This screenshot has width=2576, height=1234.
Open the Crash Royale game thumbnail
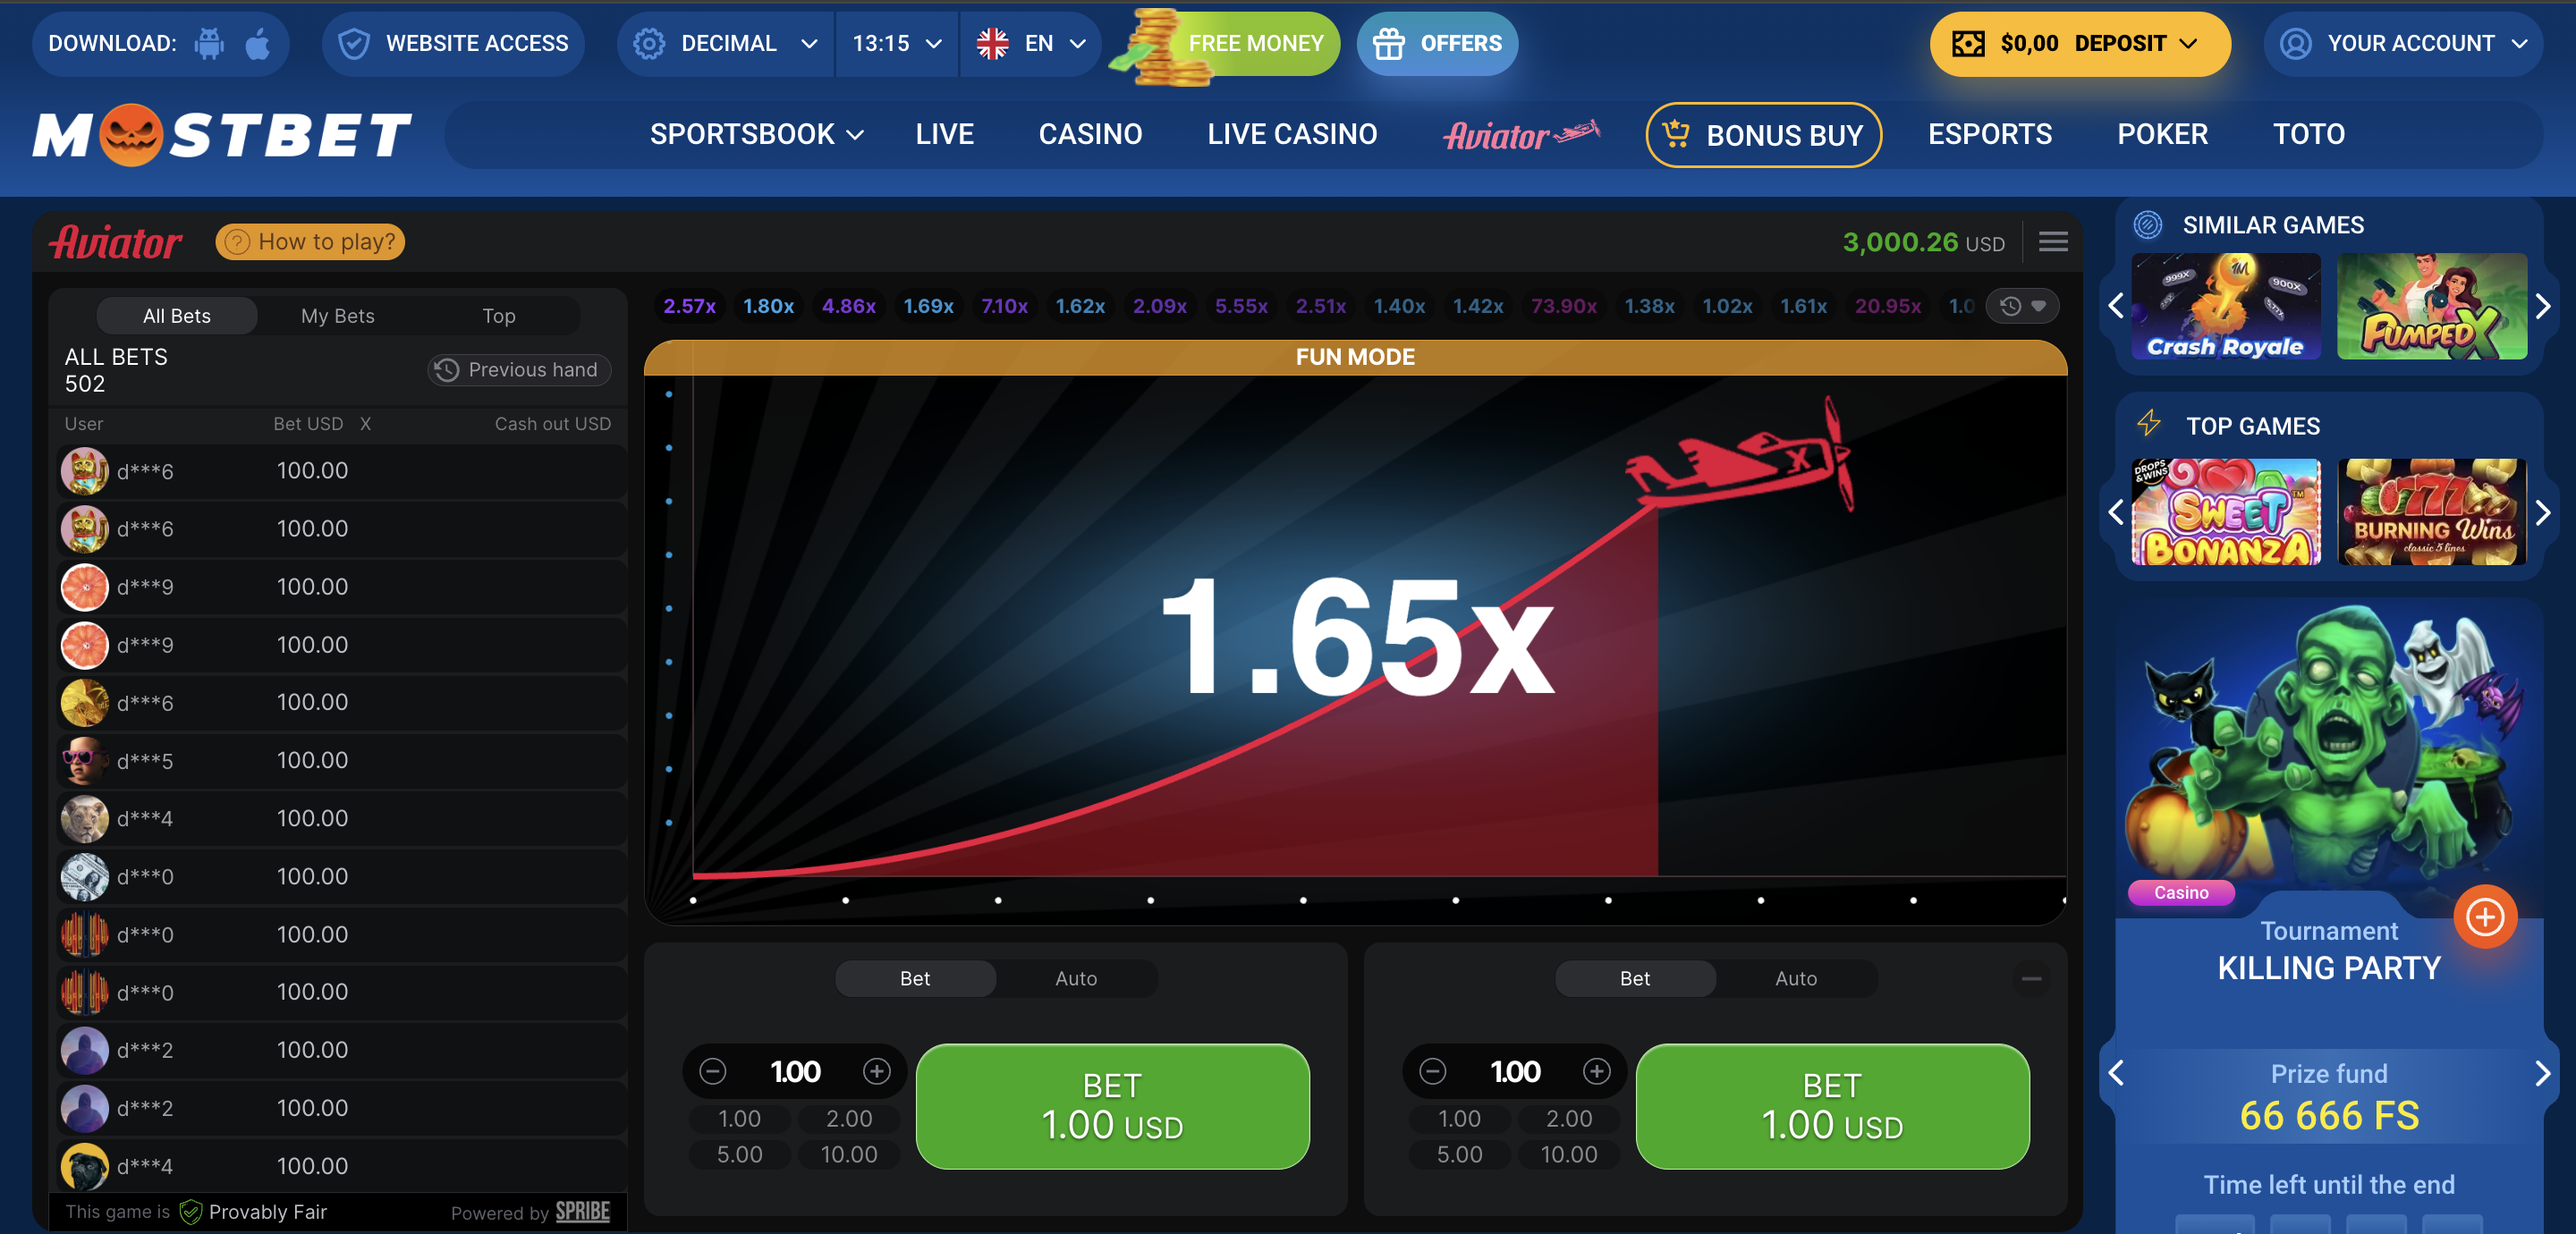pyautogui.click(x=2226, y=306)
